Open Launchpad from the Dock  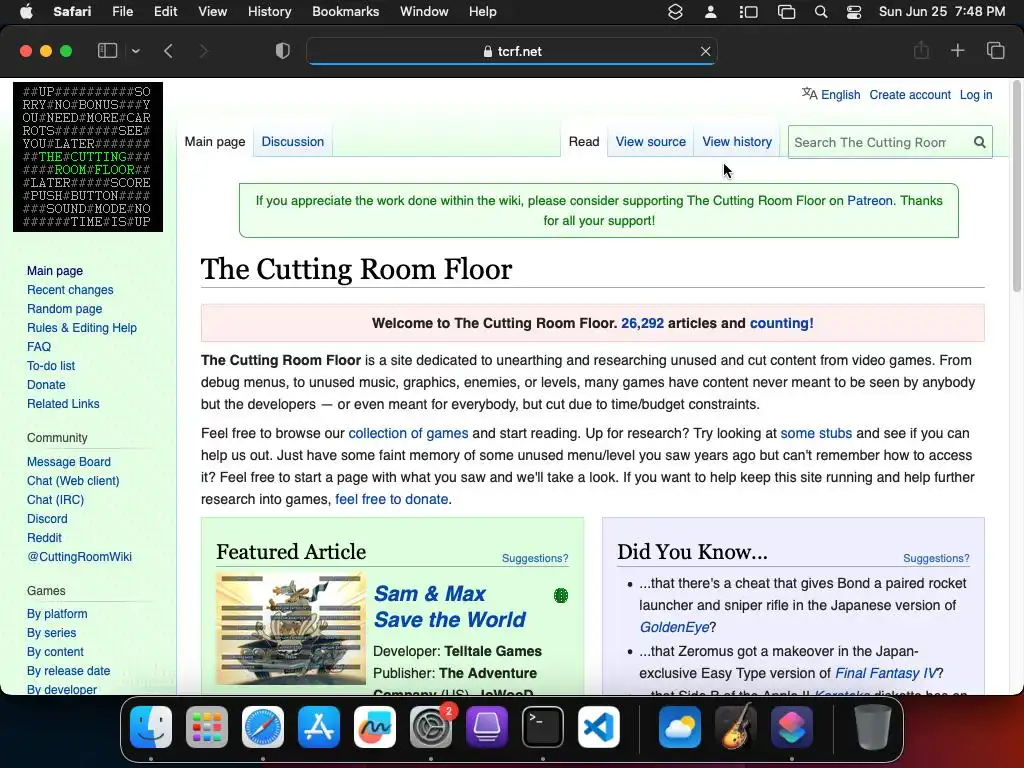tap(207, 727)
